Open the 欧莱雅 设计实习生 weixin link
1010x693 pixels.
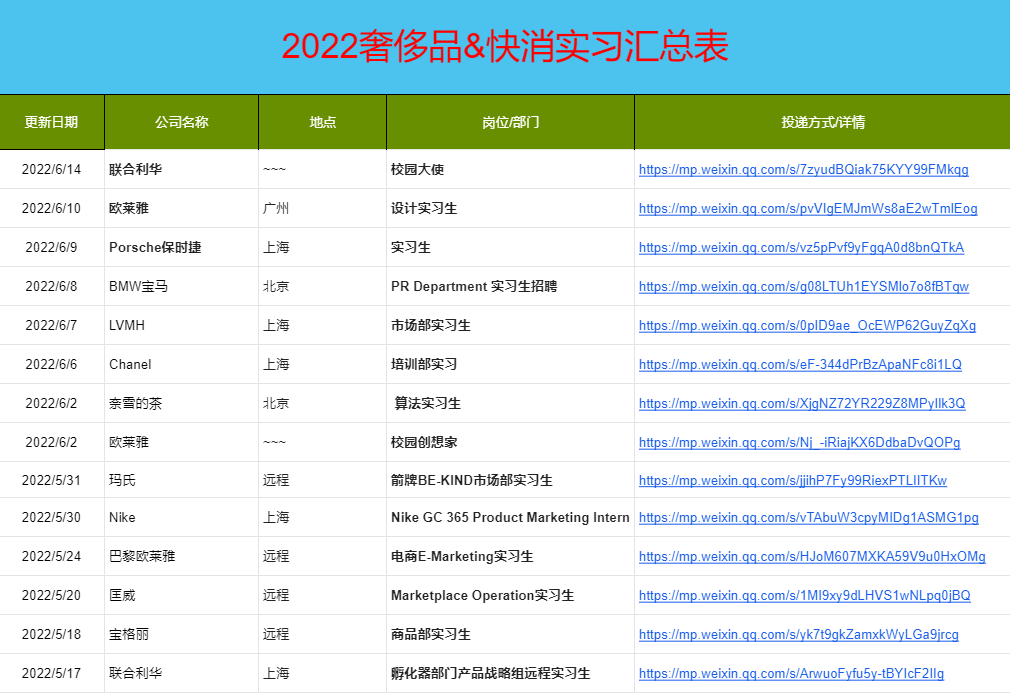808,209
